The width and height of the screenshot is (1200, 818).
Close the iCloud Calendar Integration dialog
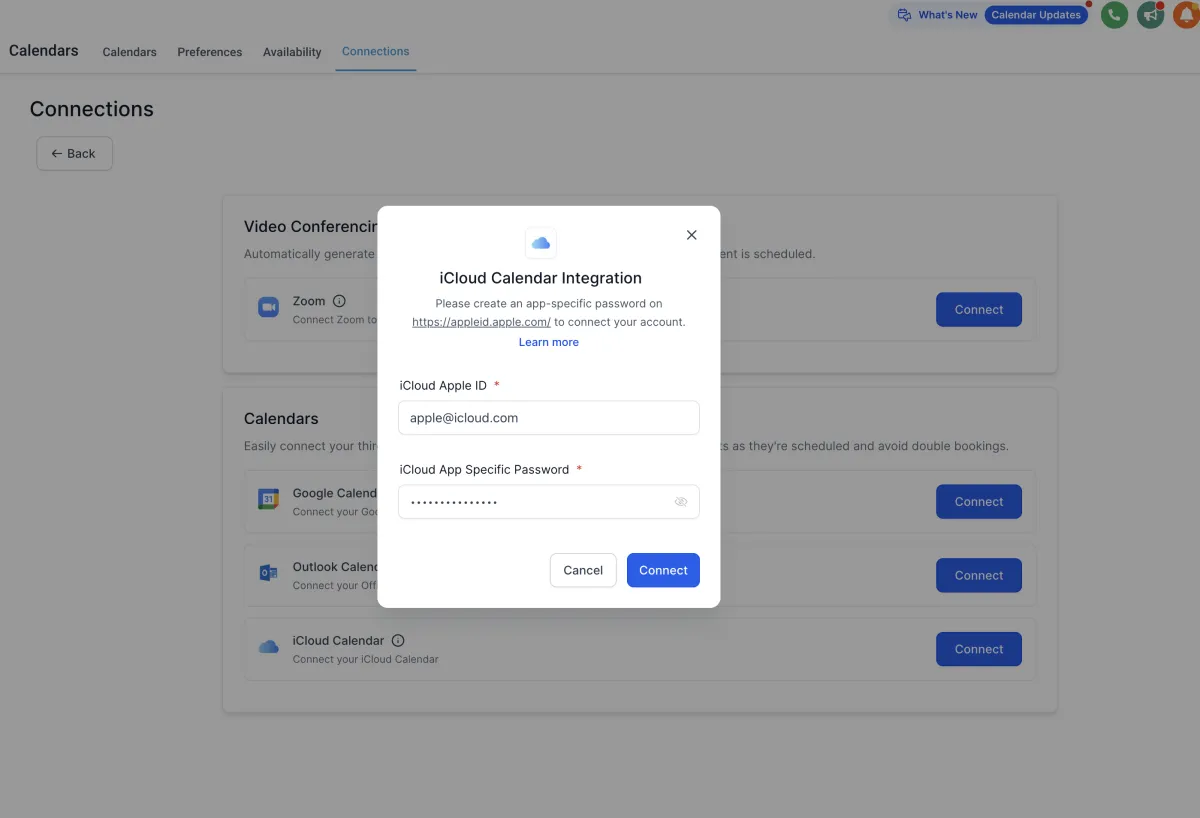tap(691, 235)
